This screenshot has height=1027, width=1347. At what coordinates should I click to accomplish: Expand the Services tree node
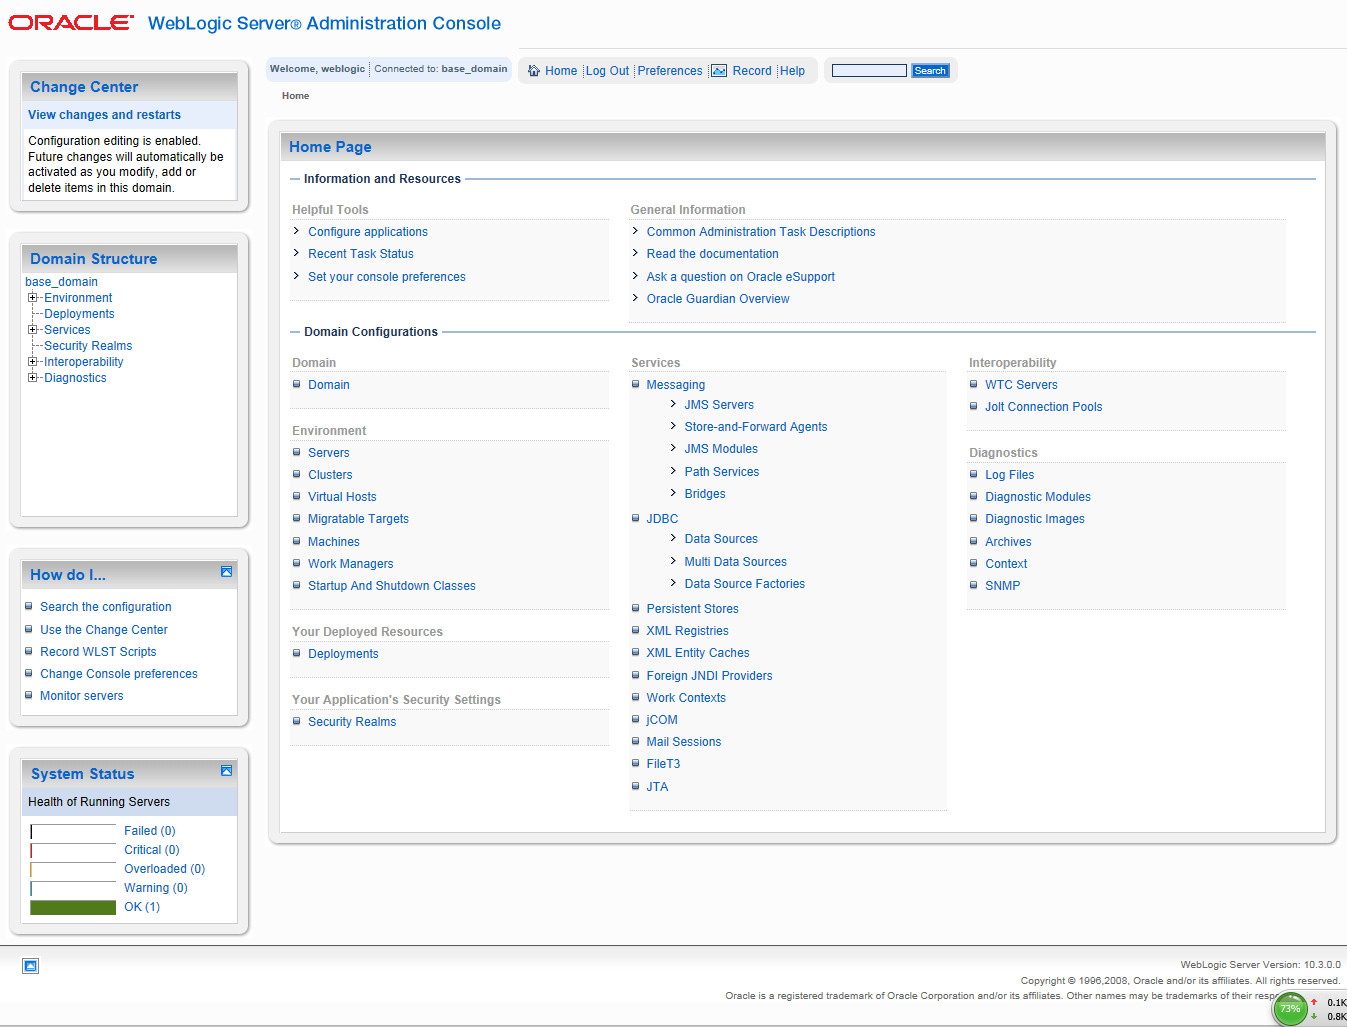[x=33, y=330]
